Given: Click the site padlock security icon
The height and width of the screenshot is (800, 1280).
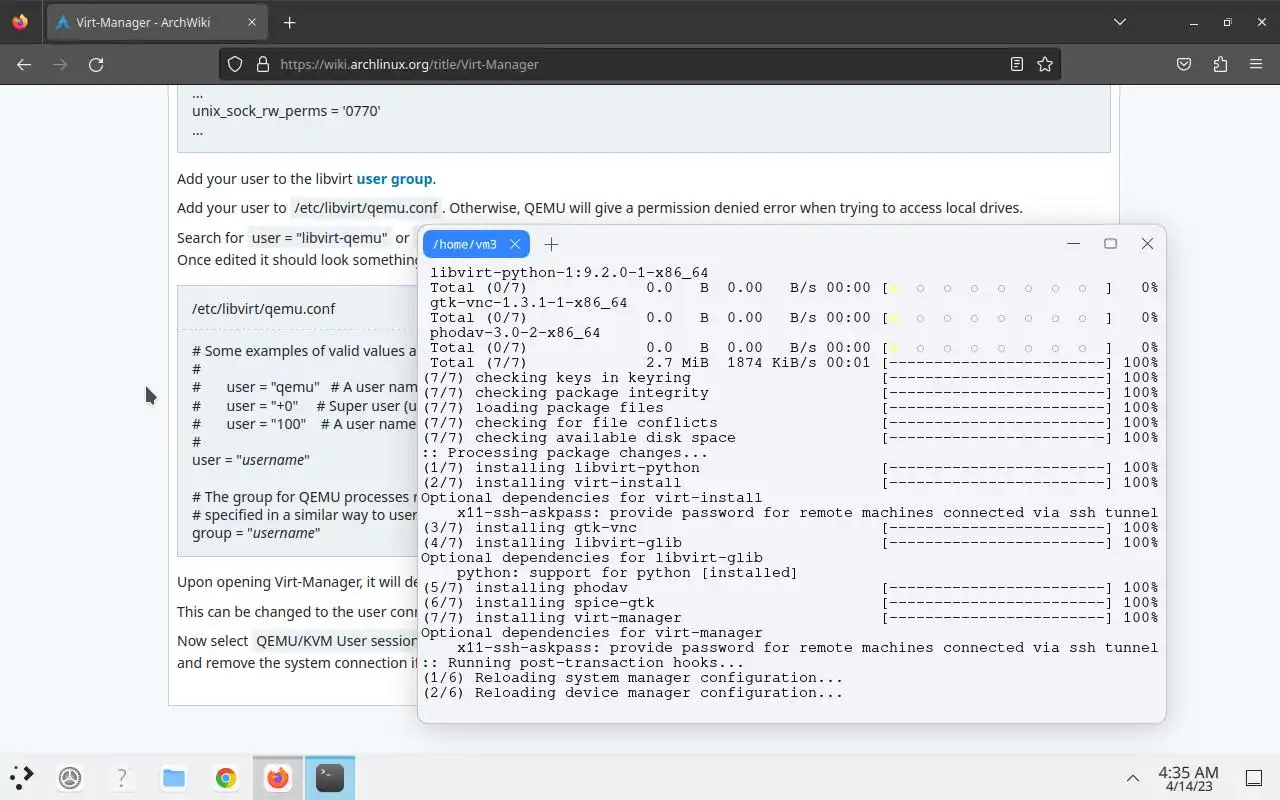Looking at the screenshot, I should (x=263, y=64).
